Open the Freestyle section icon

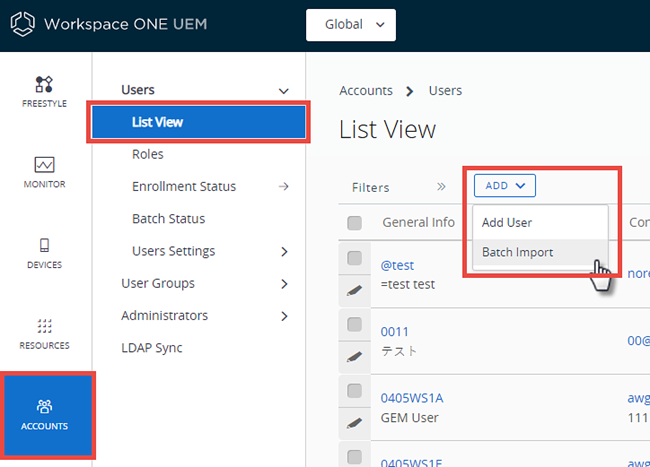[44, 84]
